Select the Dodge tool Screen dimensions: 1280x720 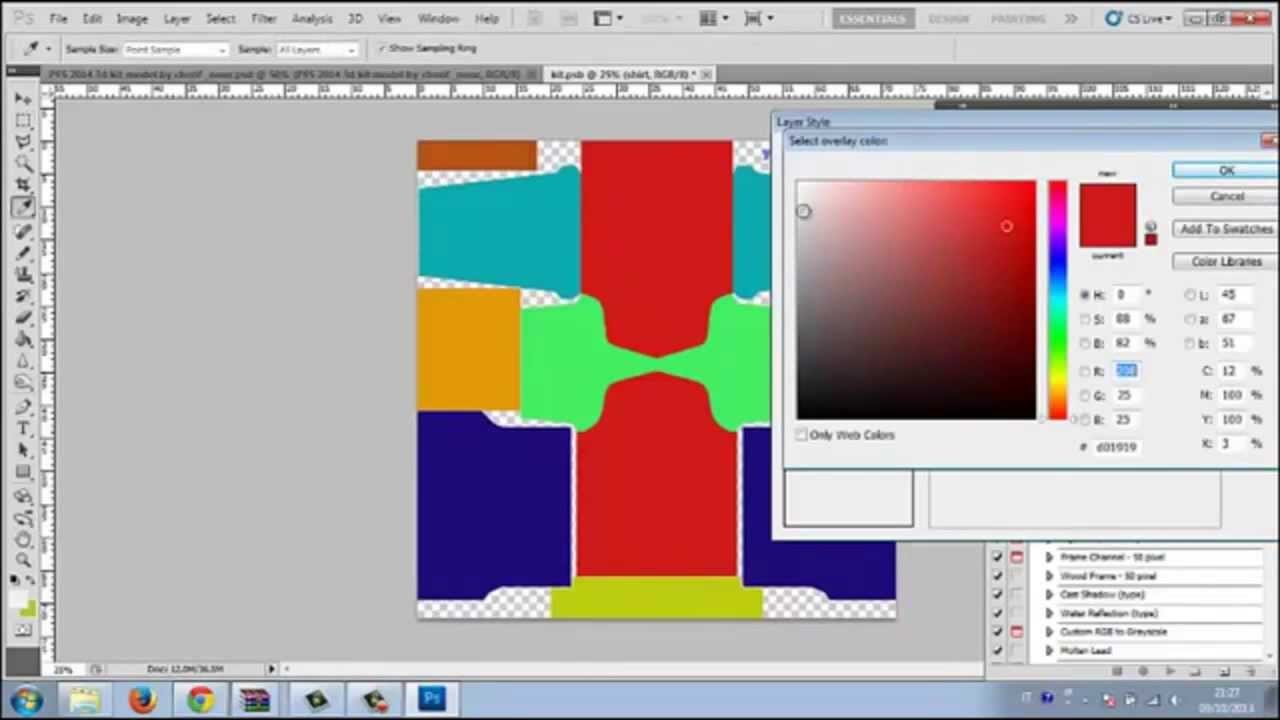tap(23, 384)
